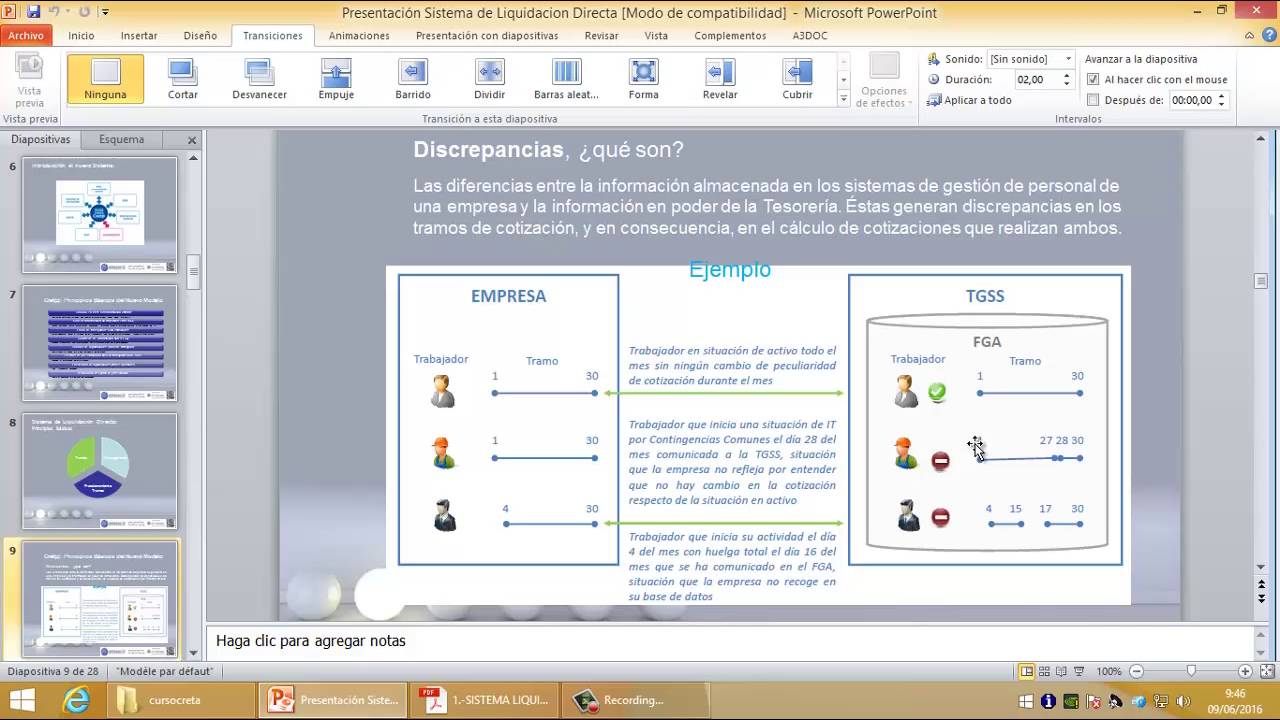
Task: Switch to Reading view in status bar
Action: click(x=1061, y=672)
